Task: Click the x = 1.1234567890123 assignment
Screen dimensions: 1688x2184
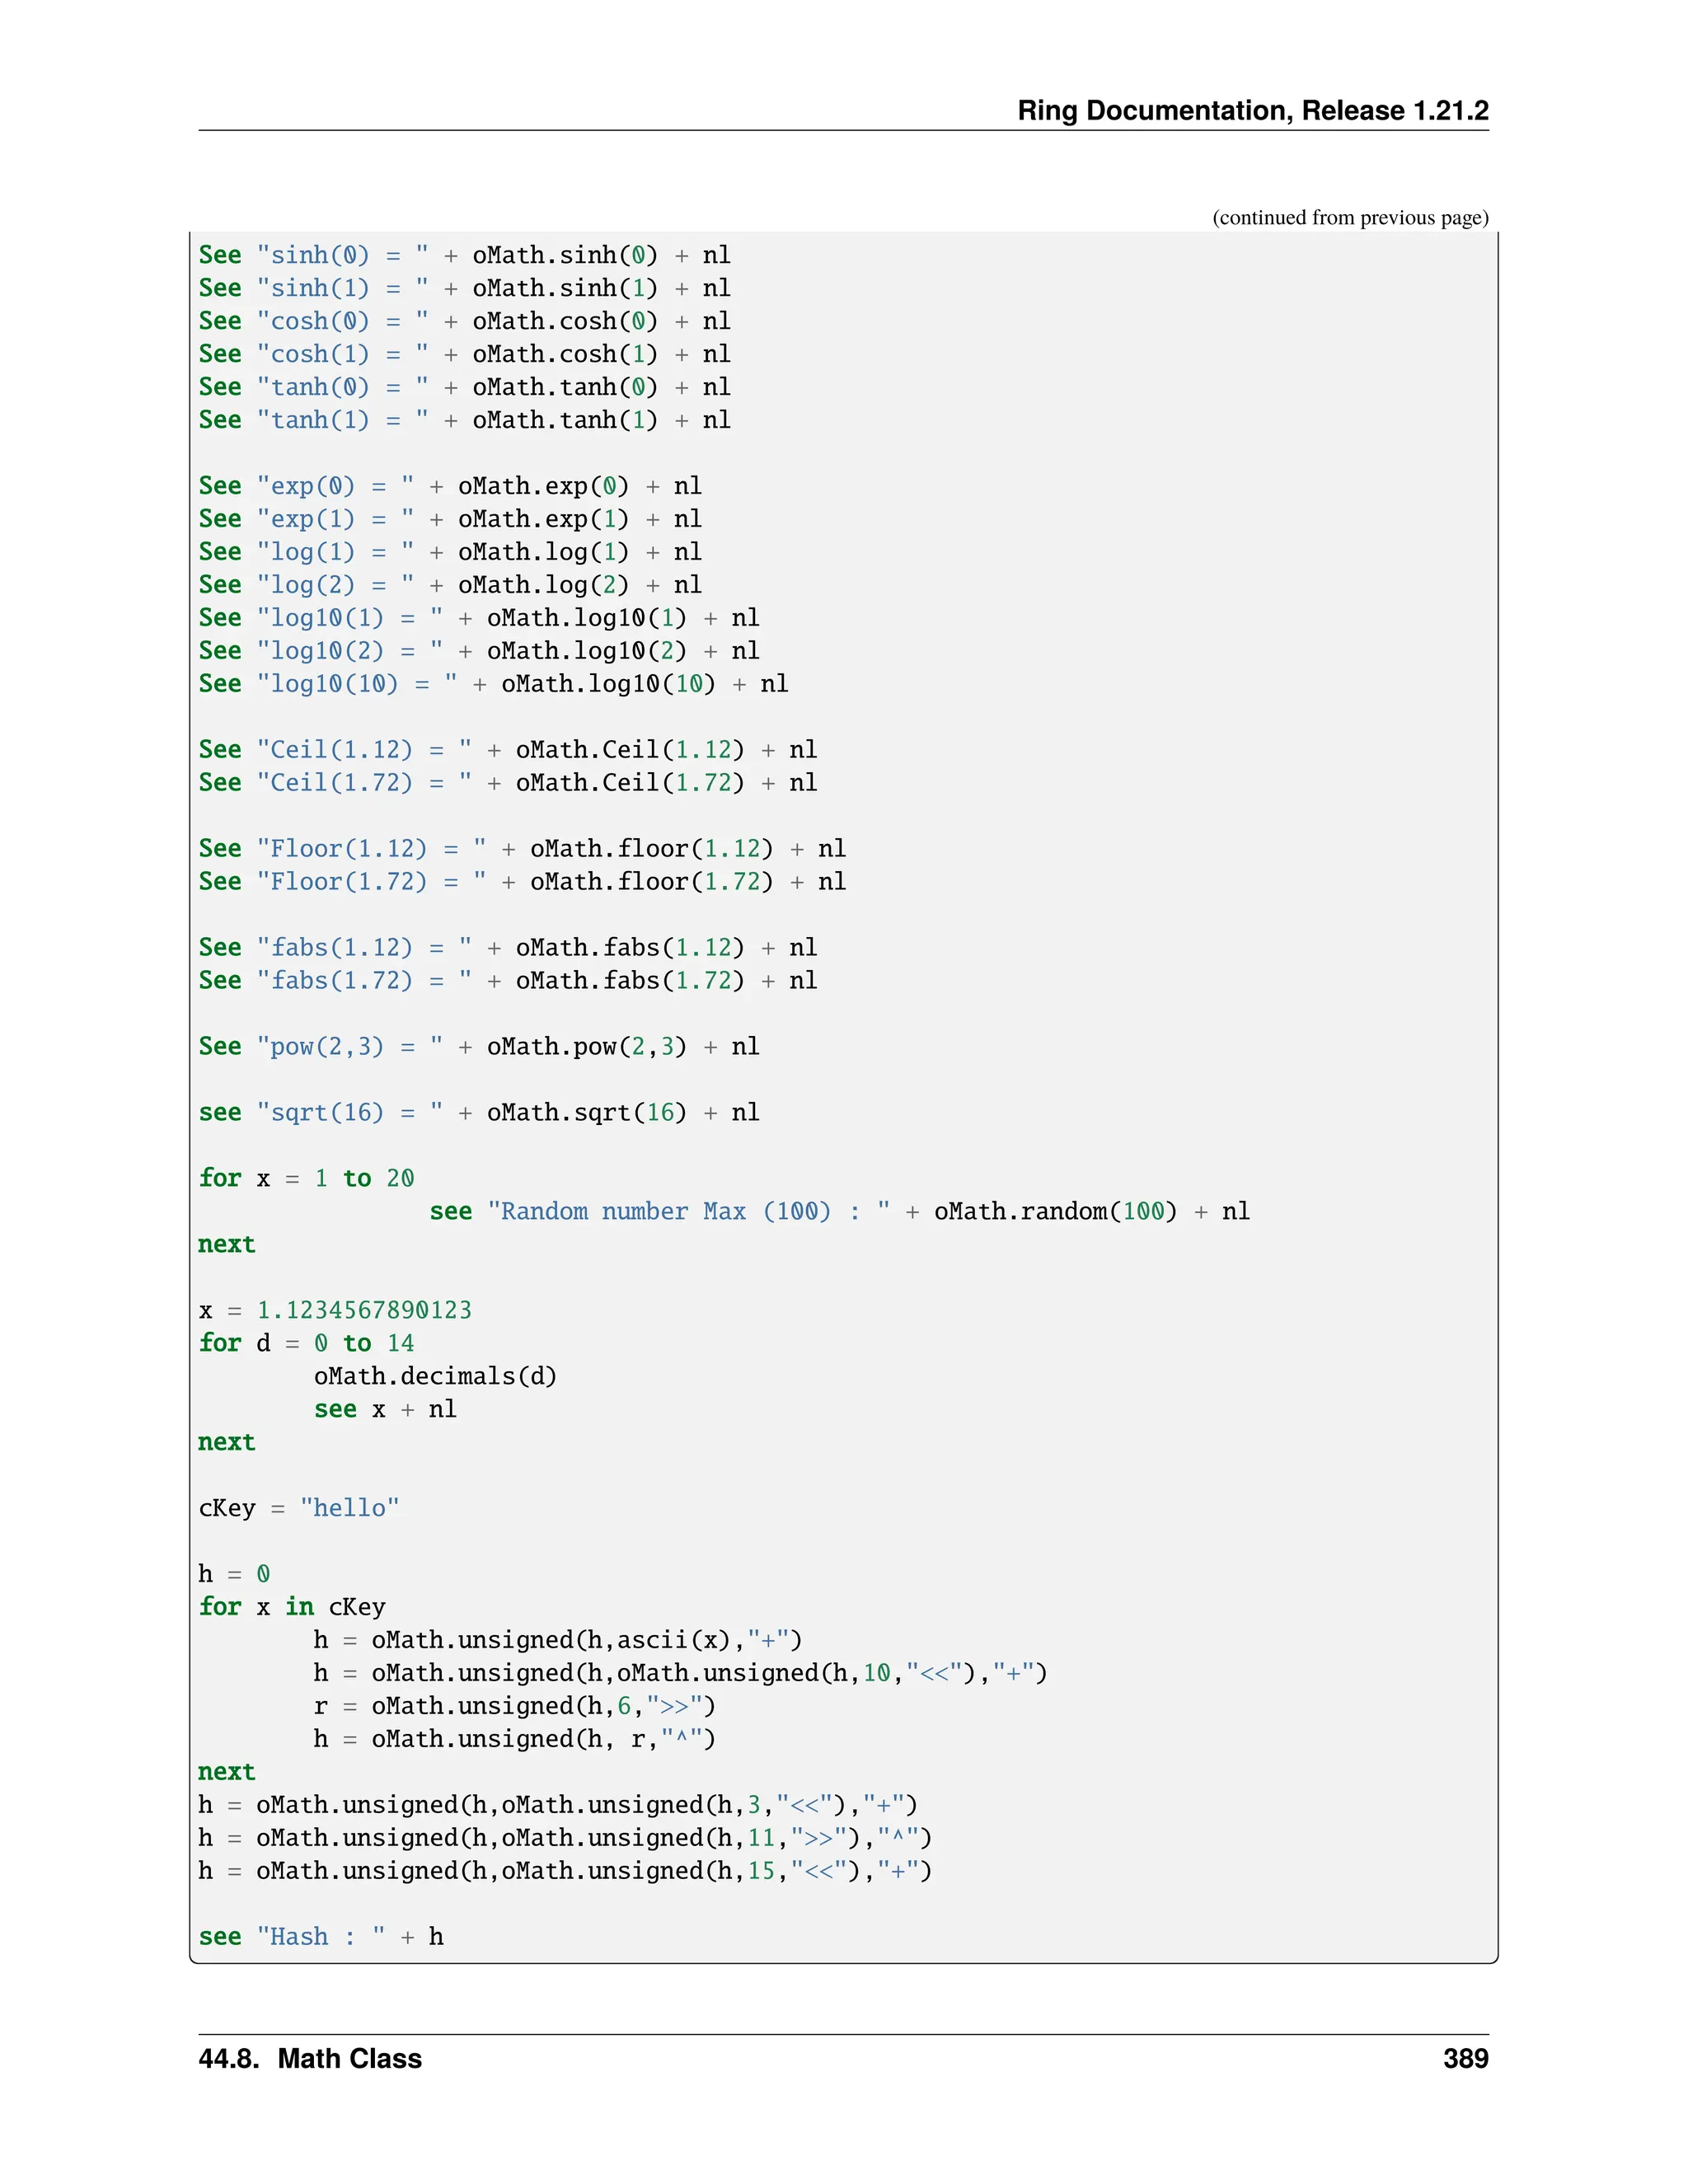Action: point(335,1310)
